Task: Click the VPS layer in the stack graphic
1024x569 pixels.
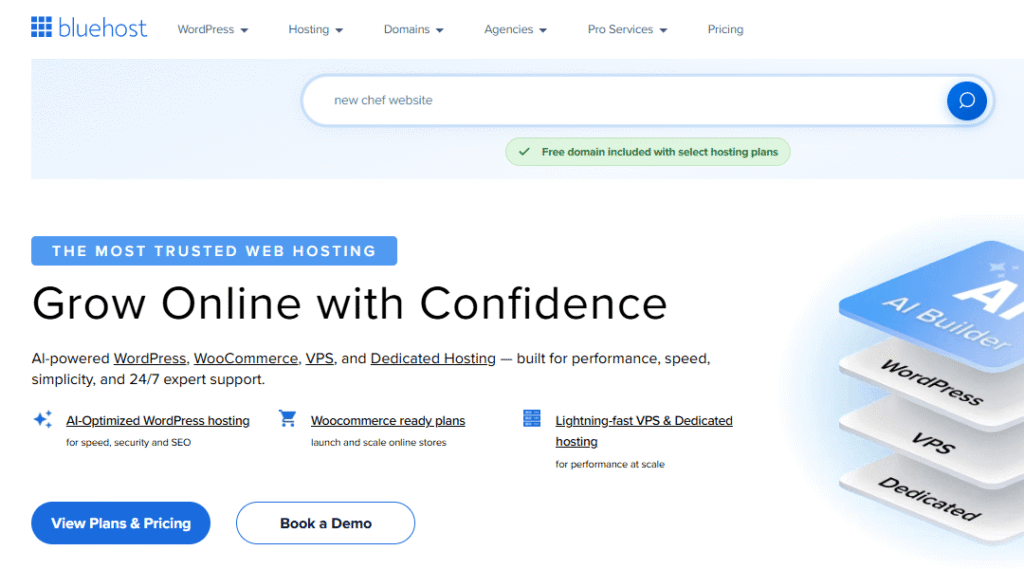Action: tap(934, 444)
